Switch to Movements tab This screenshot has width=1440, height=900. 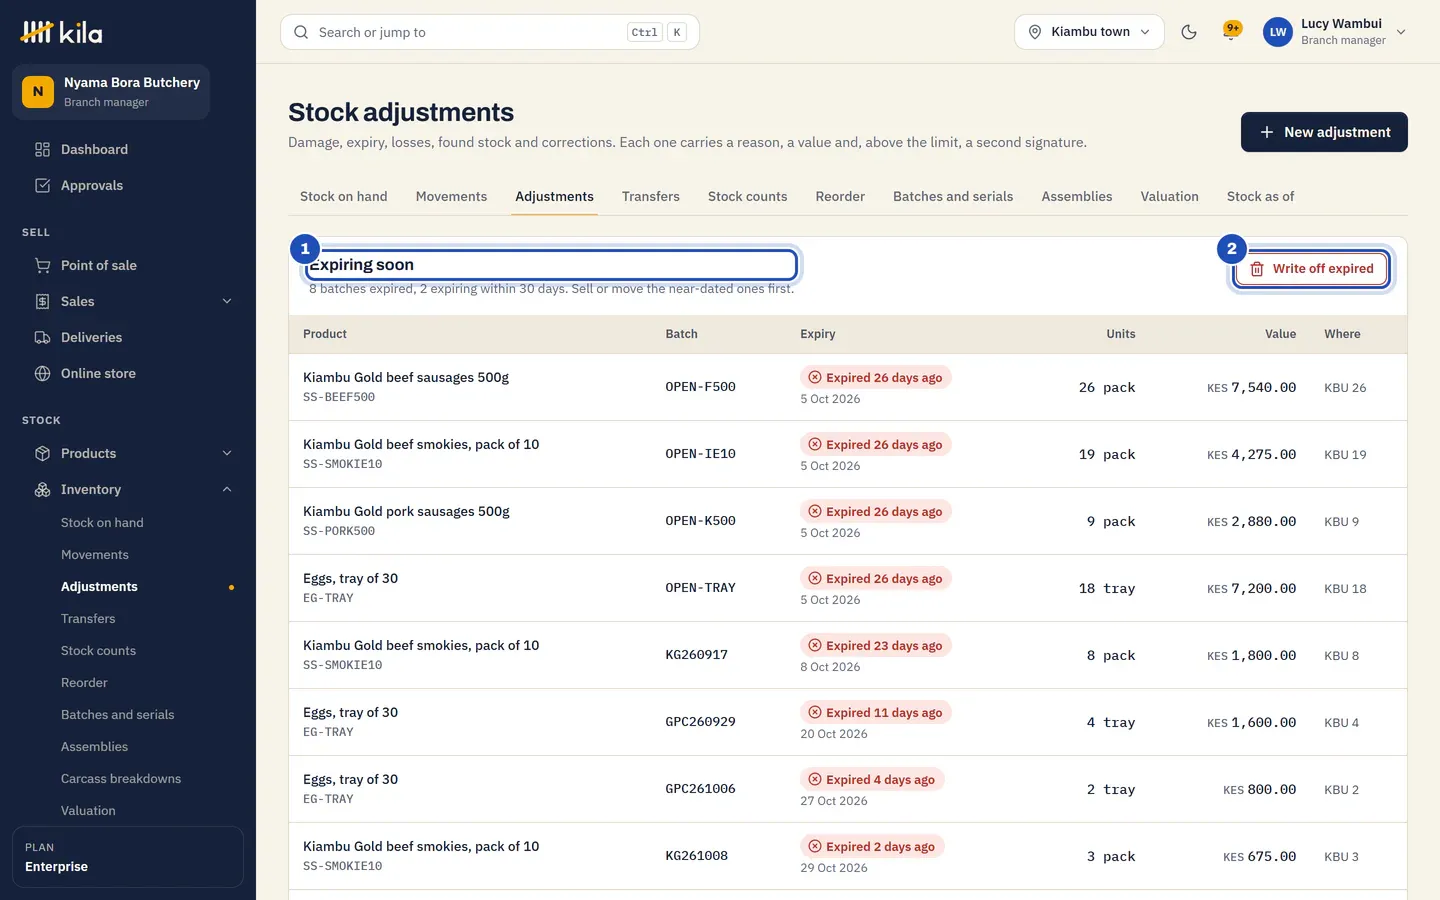tap(451, 197)
